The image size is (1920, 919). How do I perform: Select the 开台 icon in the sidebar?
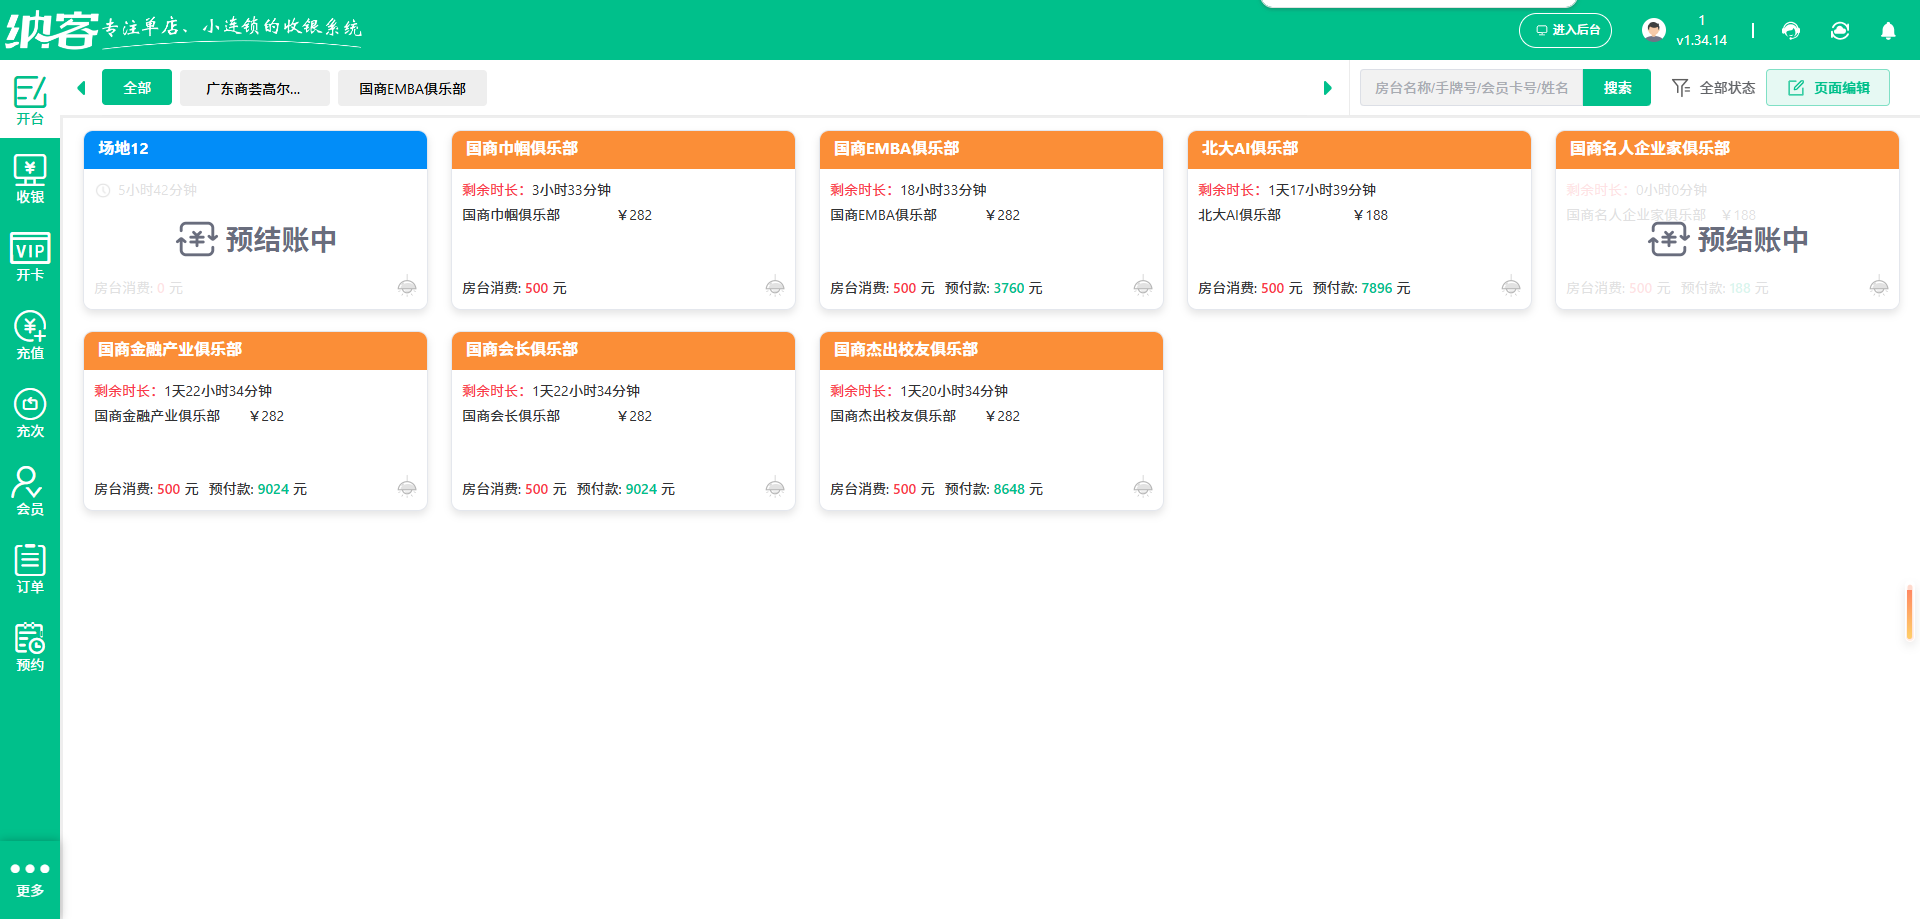coord(29,97)
